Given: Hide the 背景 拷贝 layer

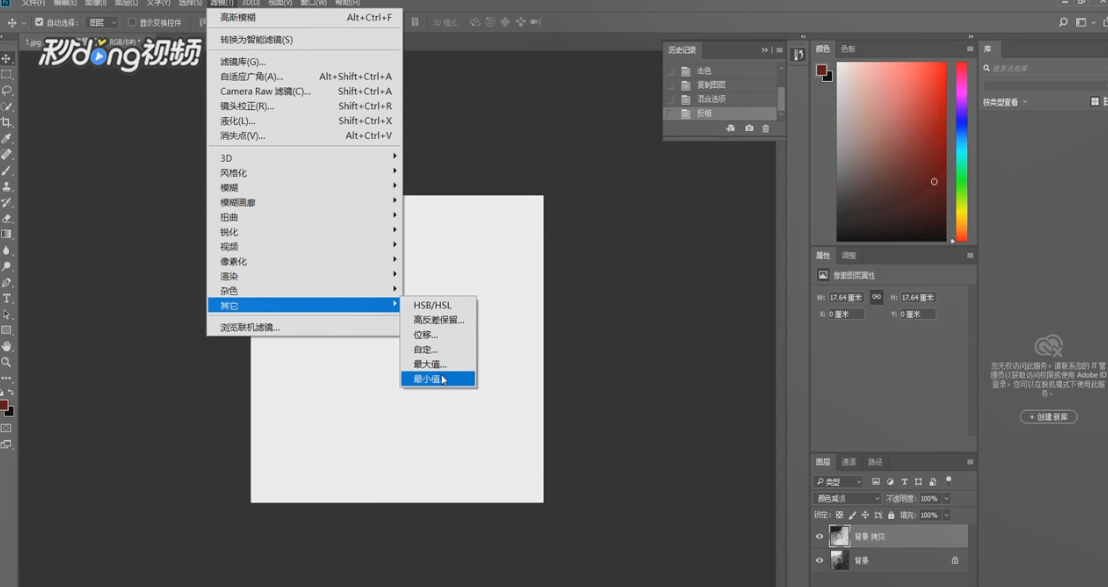Looking at the screenshot, I should point(820,537).
